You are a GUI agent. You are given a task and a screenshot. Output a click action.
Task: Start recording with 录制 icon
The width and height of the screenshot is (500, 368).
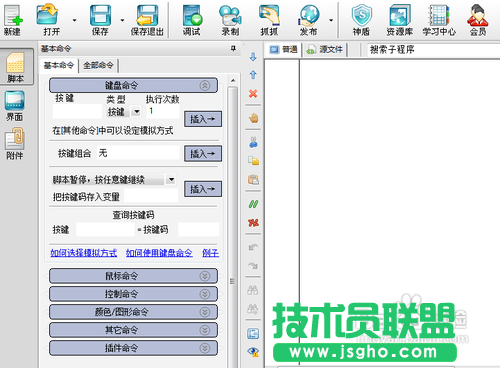[x=230, y=19]
